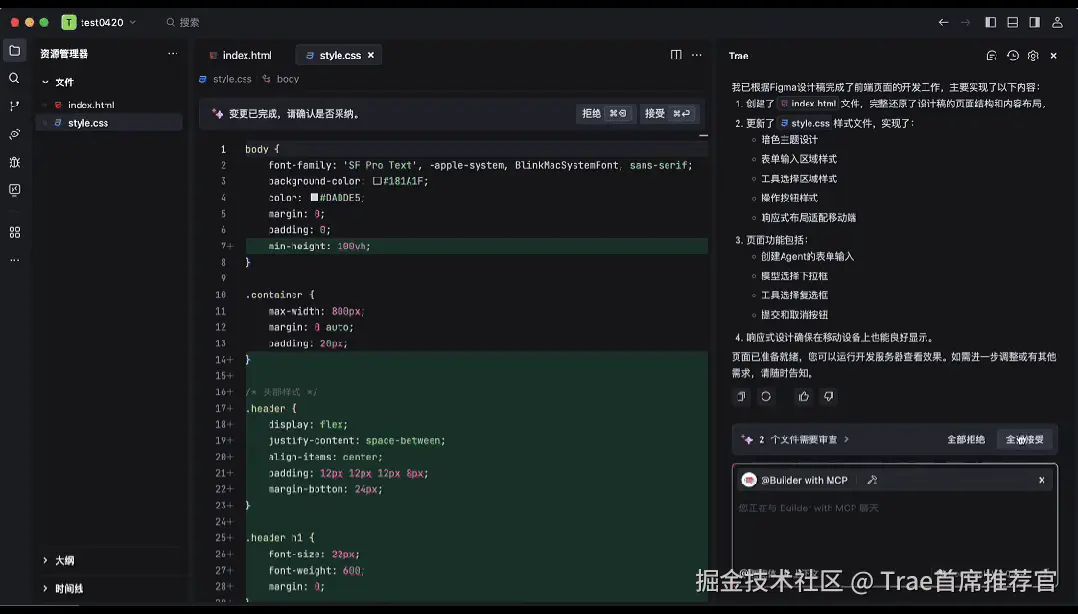
Task: Copy the AI response
Action: (741, 397)
